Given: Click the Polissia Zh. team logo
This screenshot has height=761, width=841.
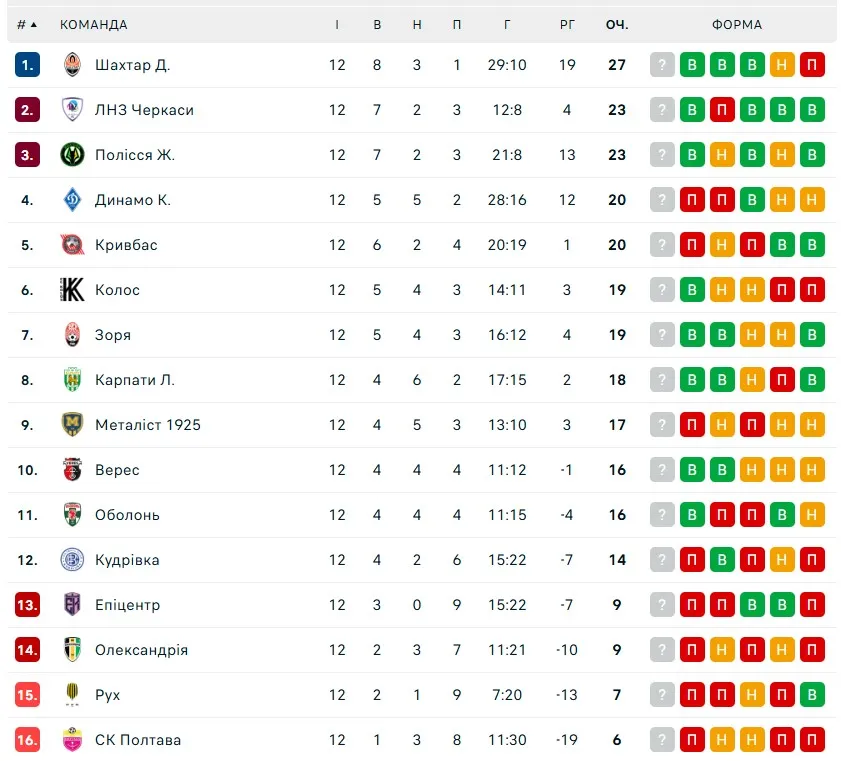Looking at the screenshot, I should 71,155.
